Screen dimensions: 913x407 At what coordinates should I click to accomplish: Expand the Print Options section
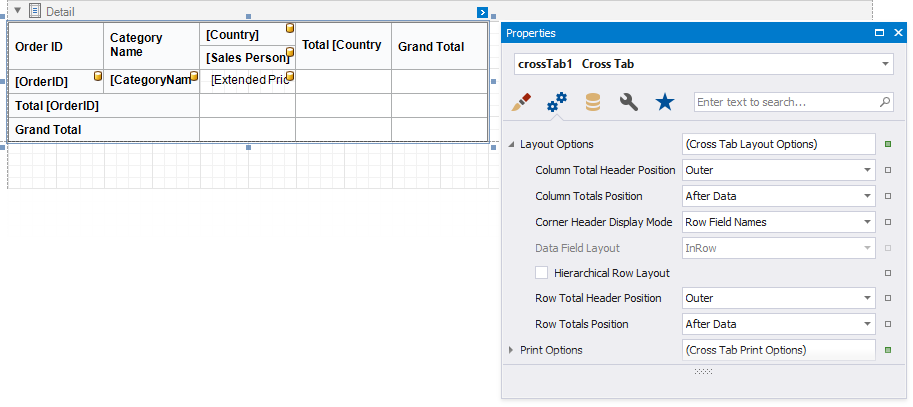(512, 350)
